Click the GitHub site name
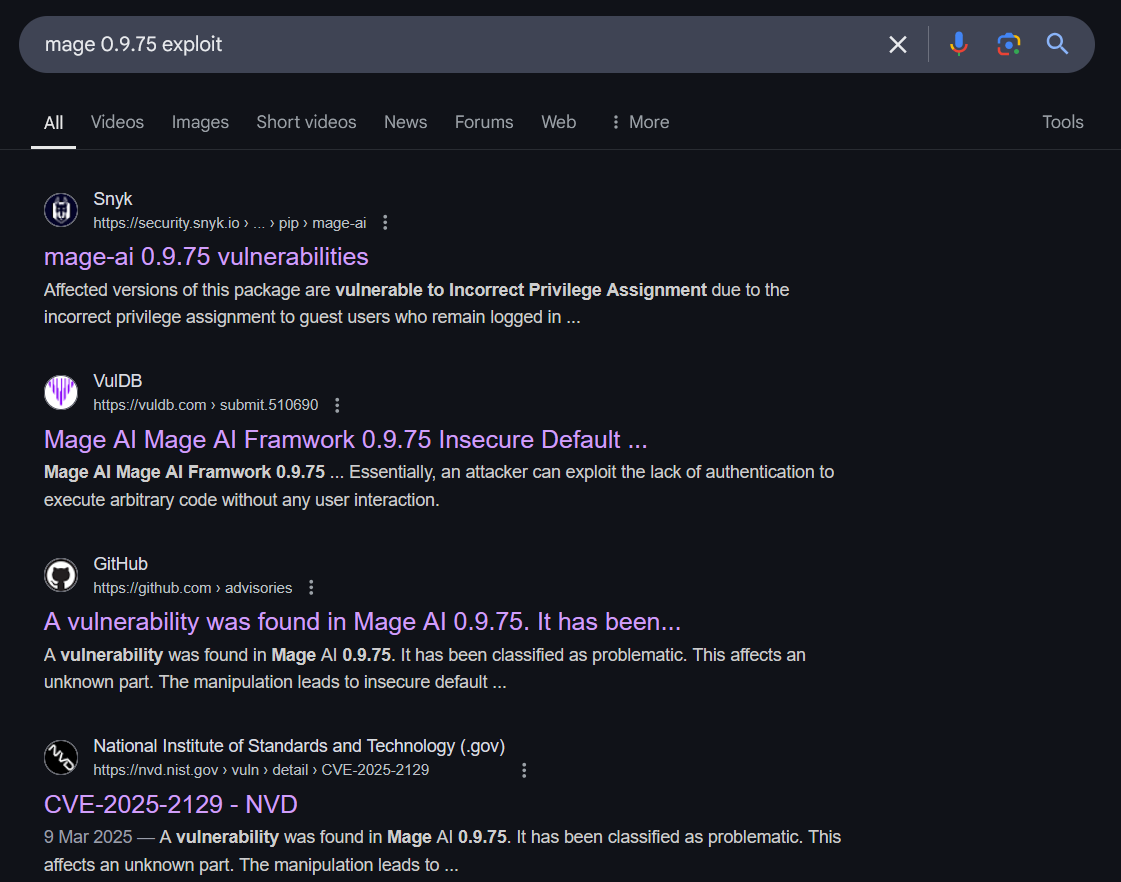 coord(120,564)
